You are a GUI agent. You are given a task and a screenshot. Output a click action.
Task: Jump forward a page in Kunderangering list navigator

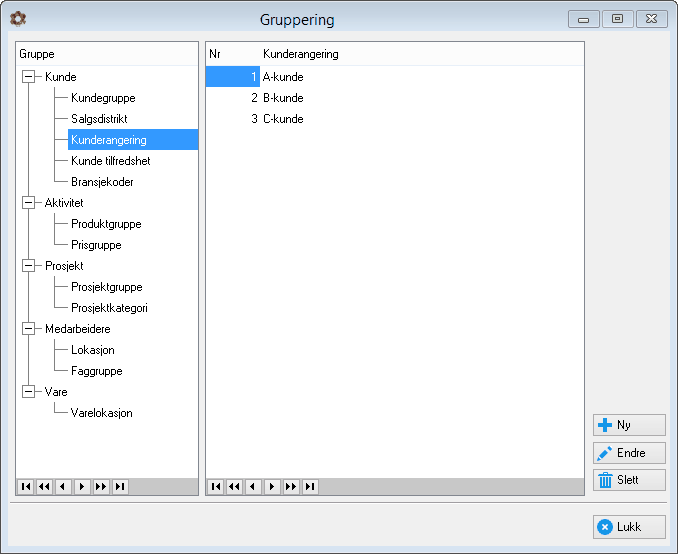(x=291, y=487)
